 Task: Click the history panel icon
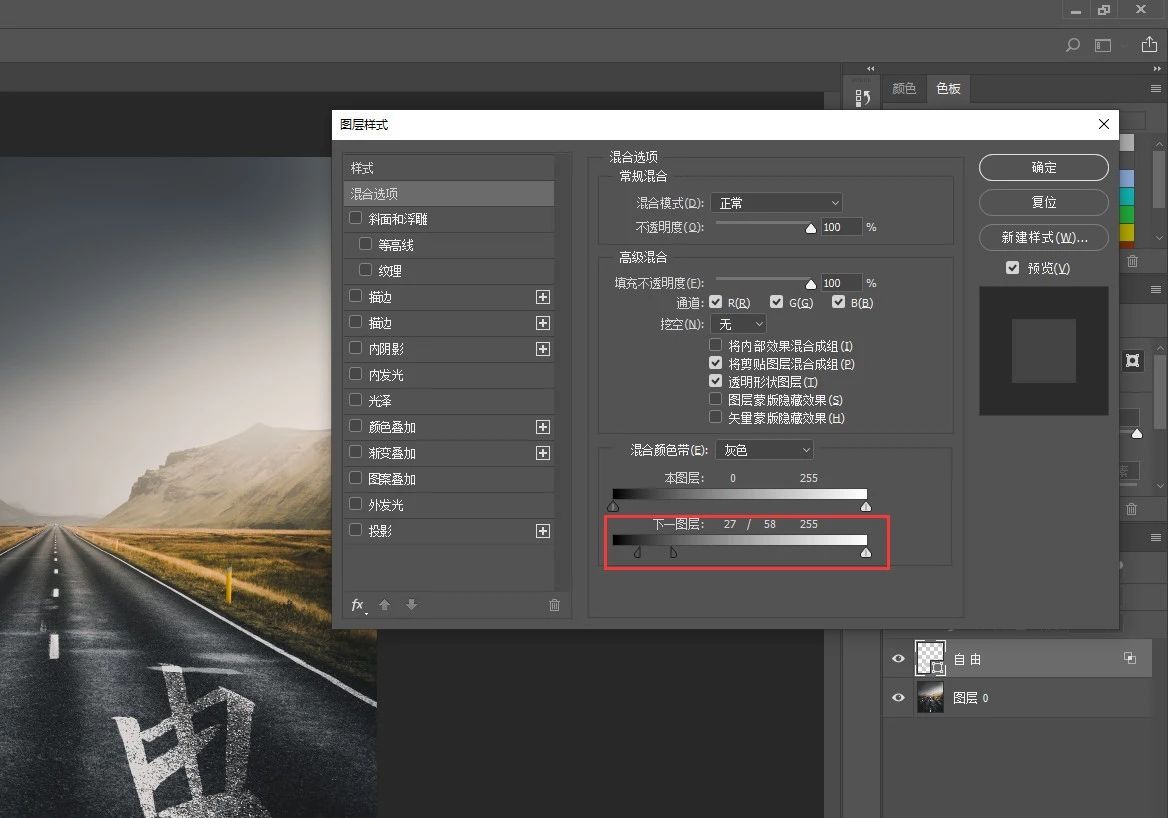pyautogui.click(x=861, y=98)
